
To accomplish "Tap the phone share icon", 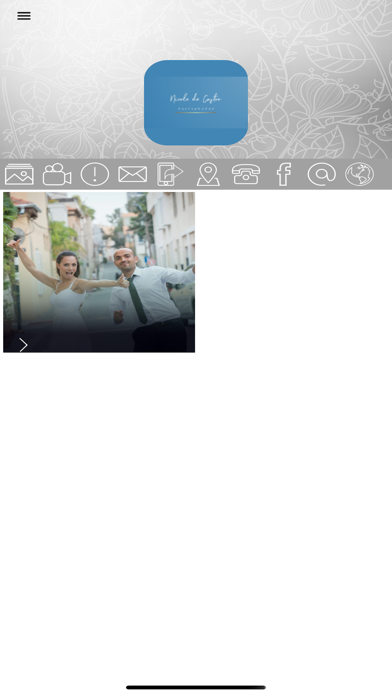I will pyautogui.click(x=170, y=174).
